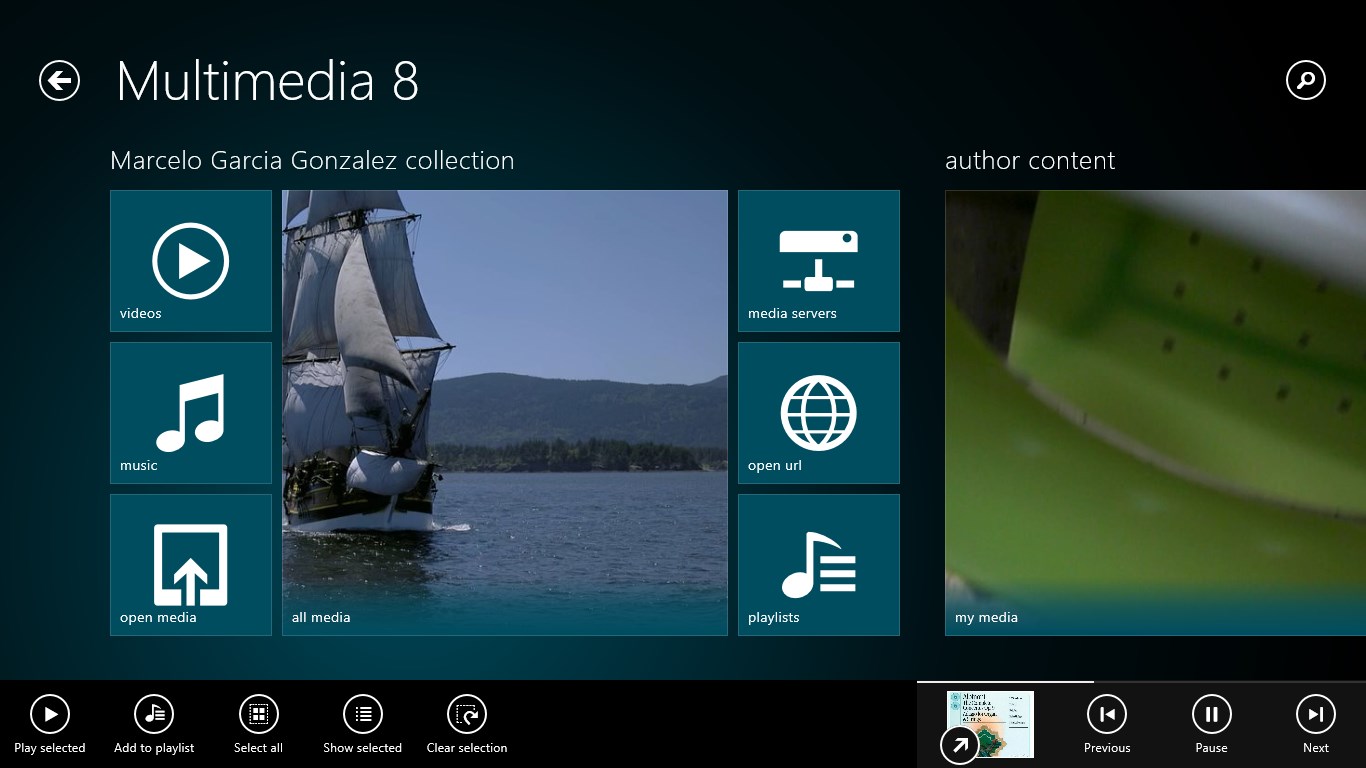Browse available media servers
The image size is (1366, 768).
point(818,261)
